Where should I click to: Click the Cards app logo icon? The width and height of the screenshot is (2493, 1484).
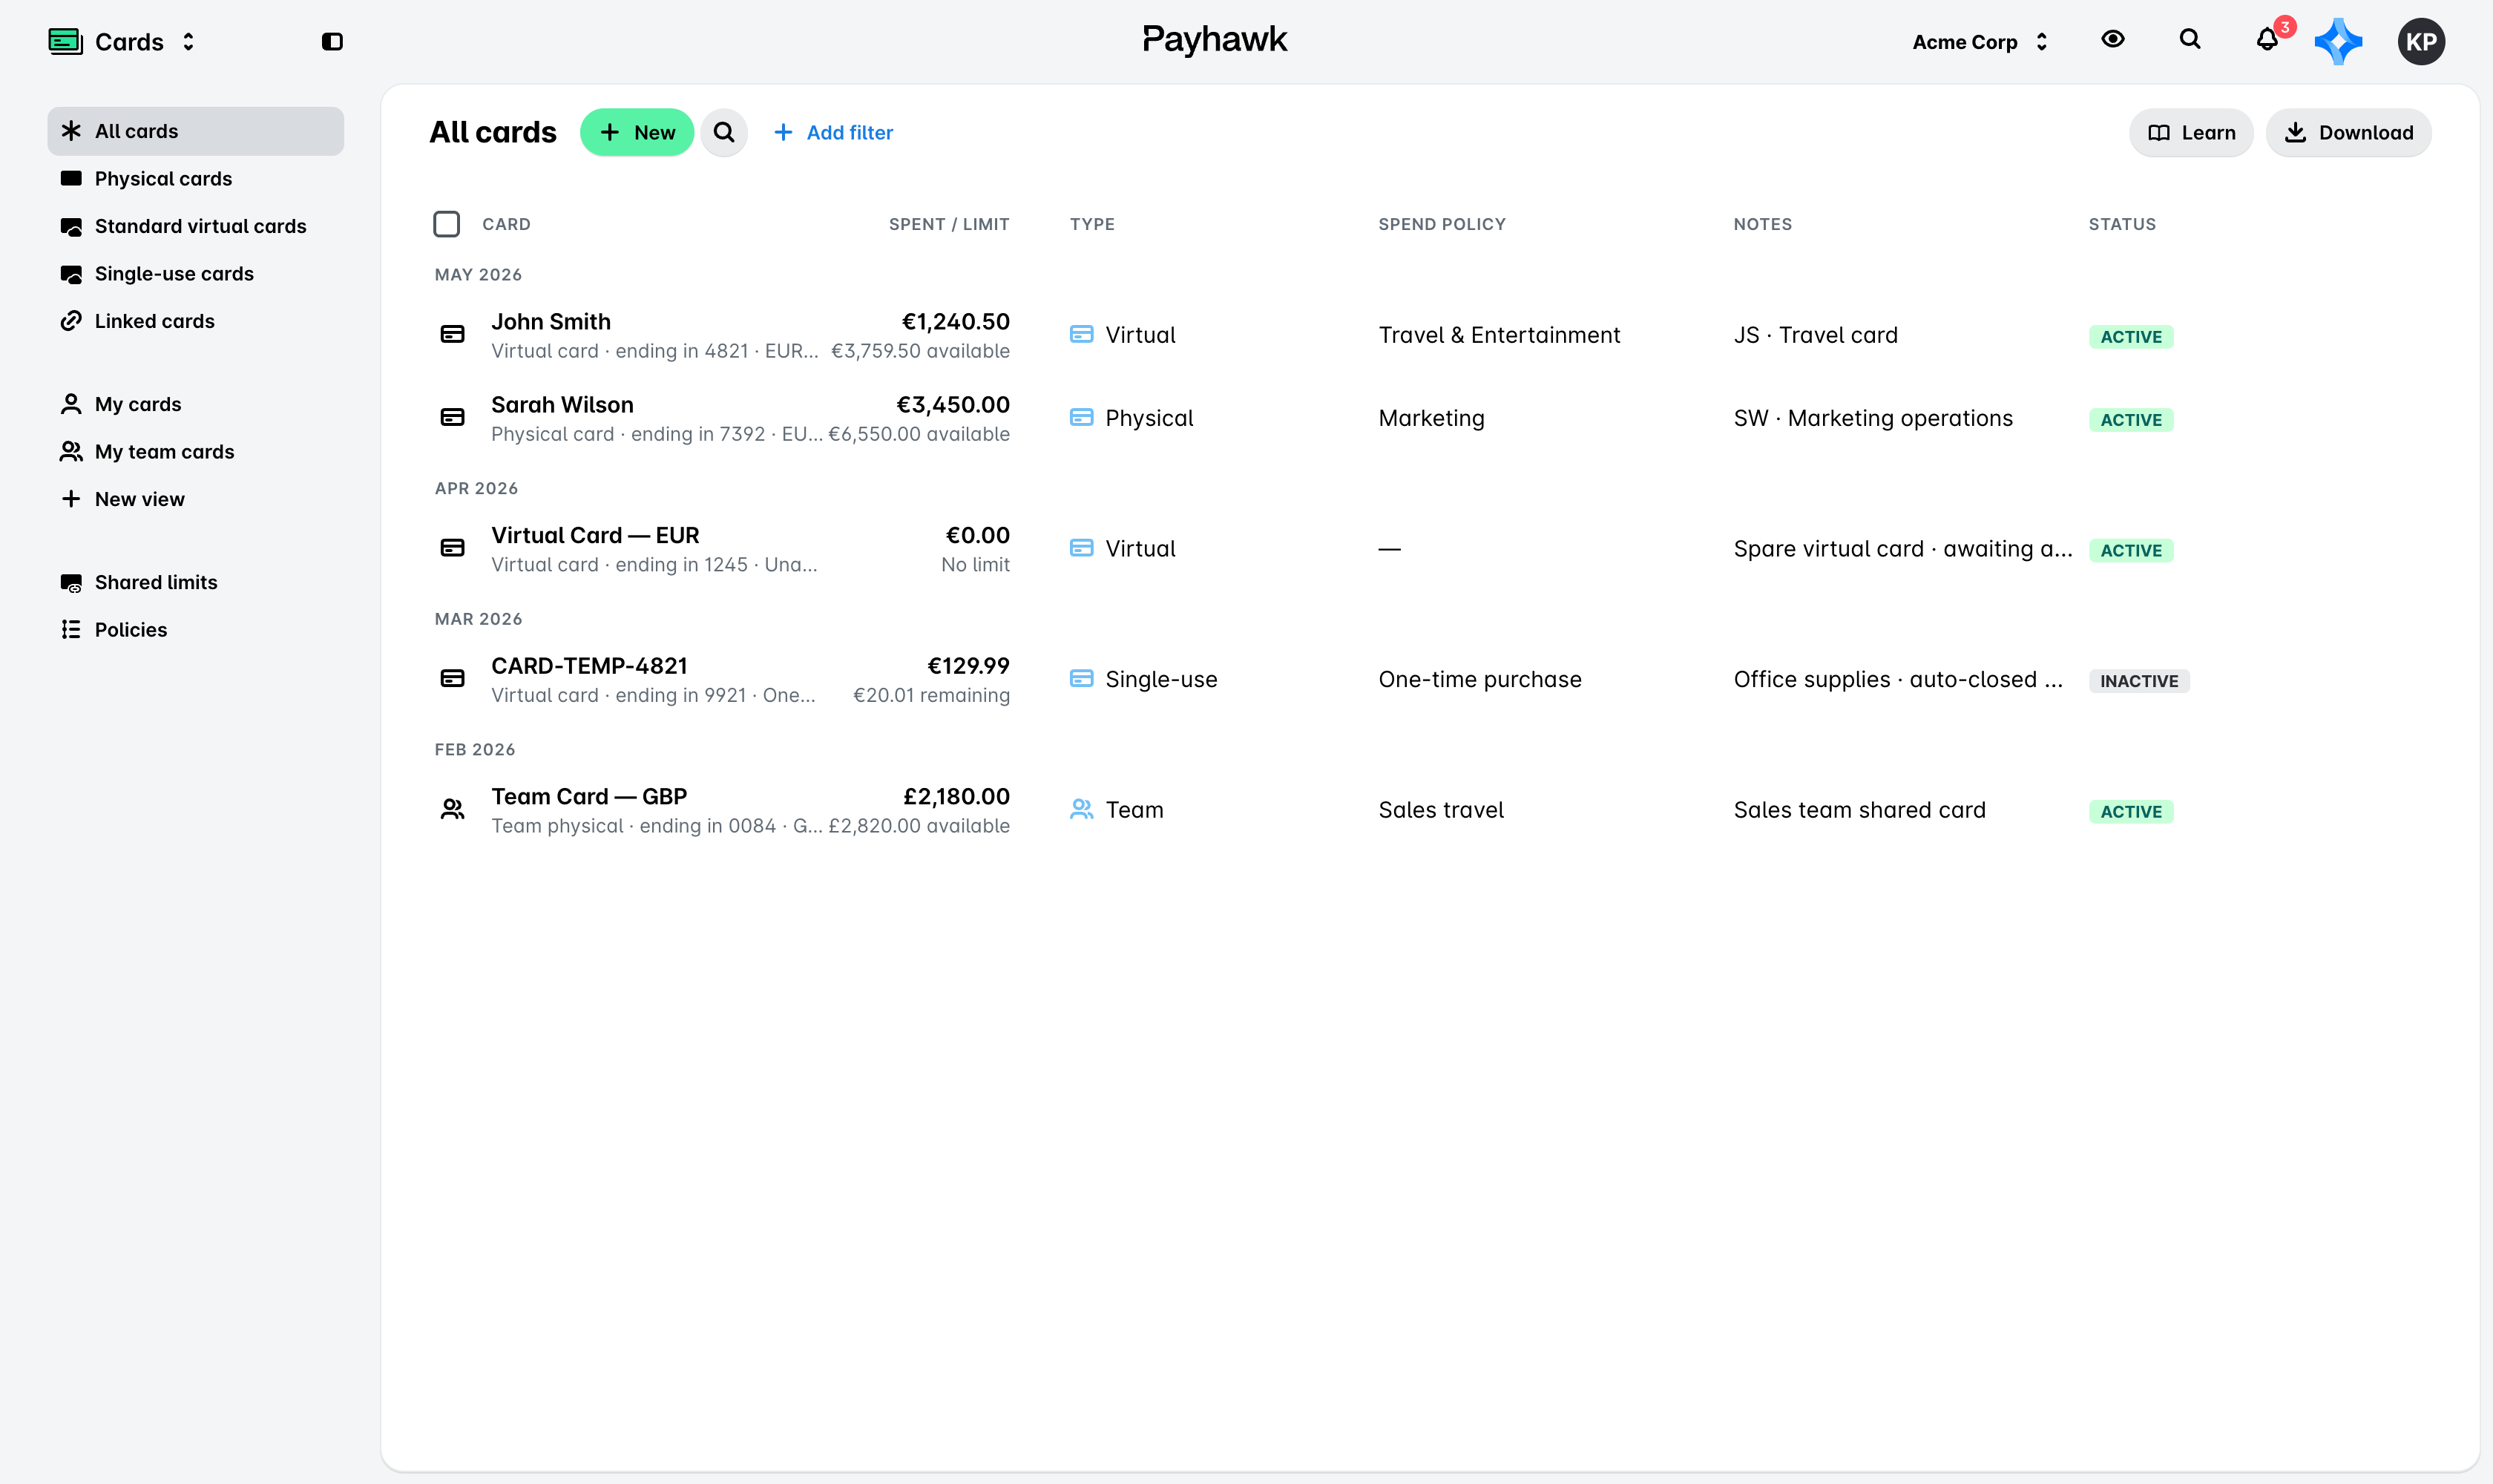pos(66,41)
